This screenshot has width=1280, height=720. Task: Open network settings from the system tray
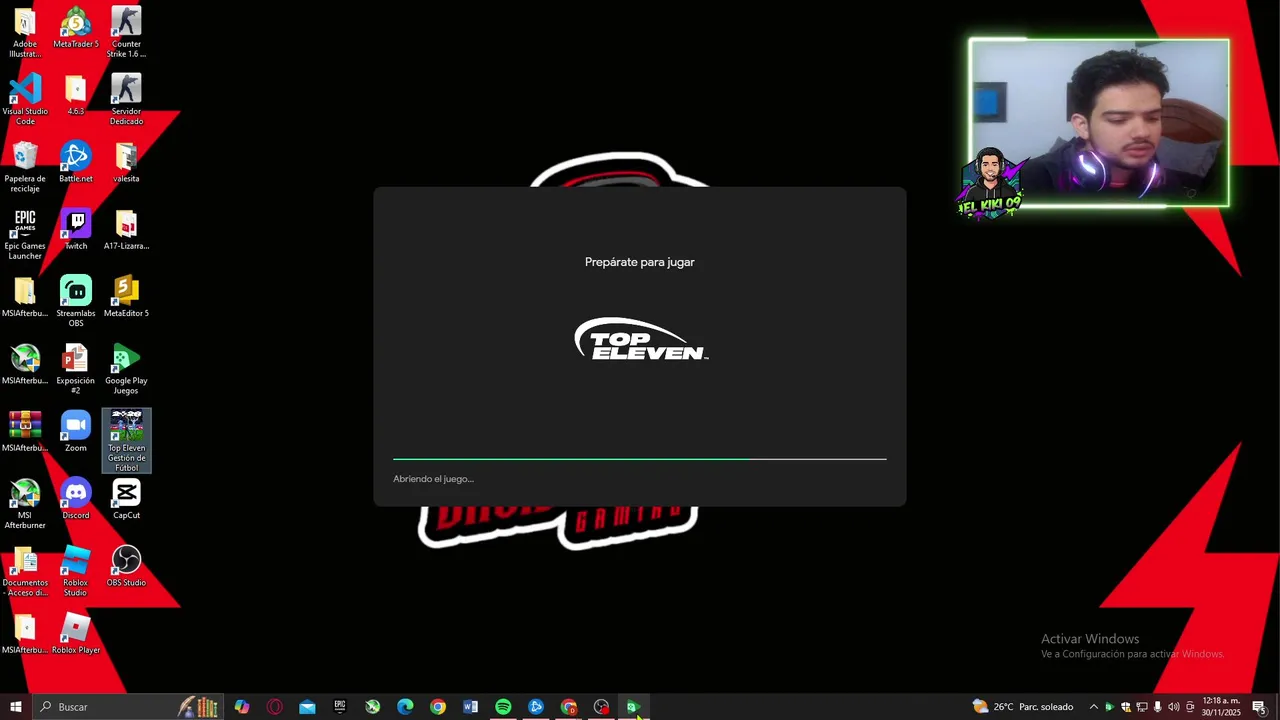(1141, 707)
